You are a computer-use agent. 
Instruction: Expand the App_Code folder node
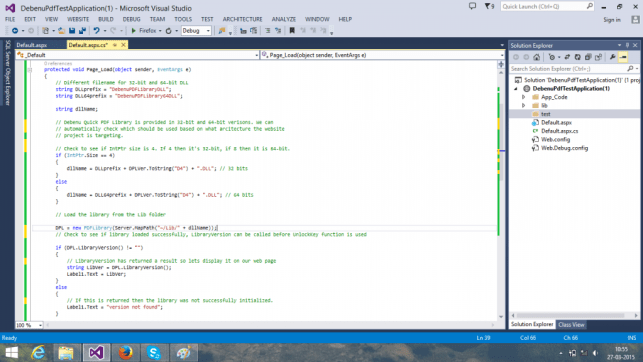pos(524,97)
